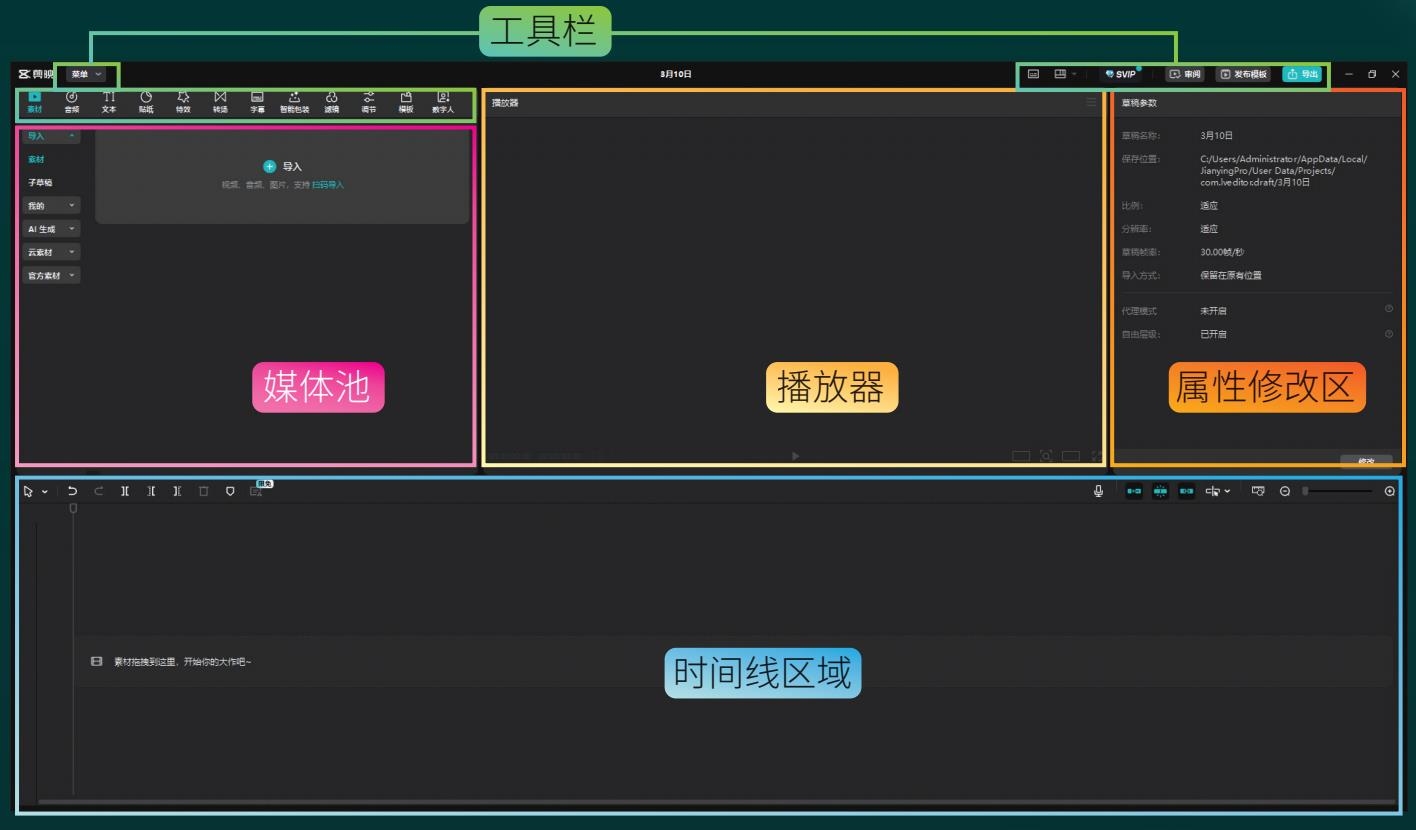
Task: Open the 音频 (Audio) panel
Action: click(x=72, y=101)
